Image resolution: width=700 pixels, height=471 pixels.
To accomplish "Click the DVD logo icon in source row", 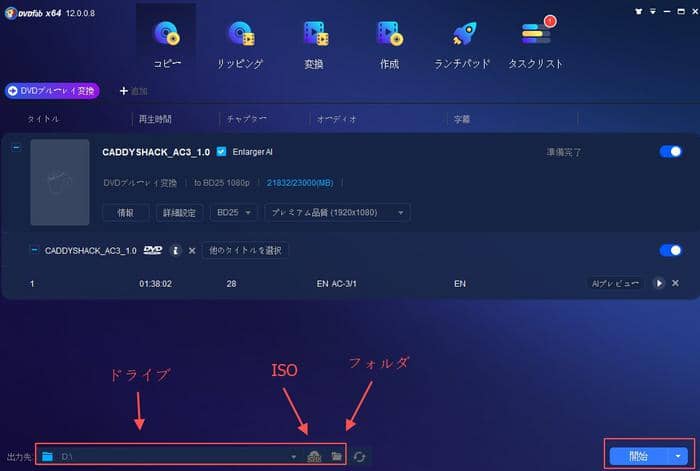I will coord(153,250).
